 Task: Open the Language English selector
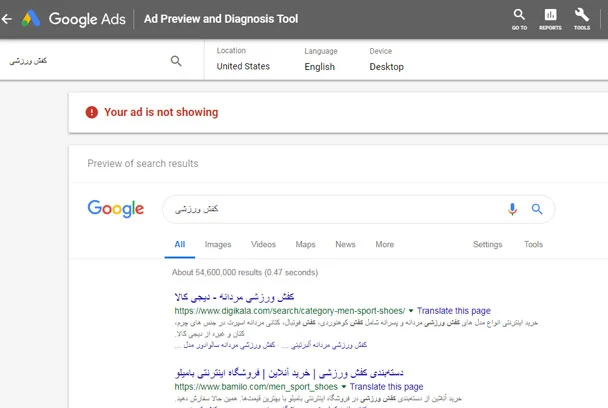coord(321,59)
